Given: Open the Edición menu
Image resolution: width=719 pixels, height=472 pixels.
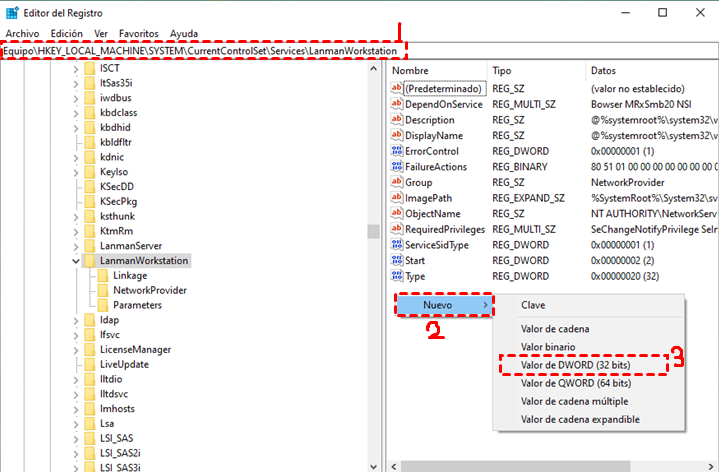Looking at the screenshot, I should point(67,33).
